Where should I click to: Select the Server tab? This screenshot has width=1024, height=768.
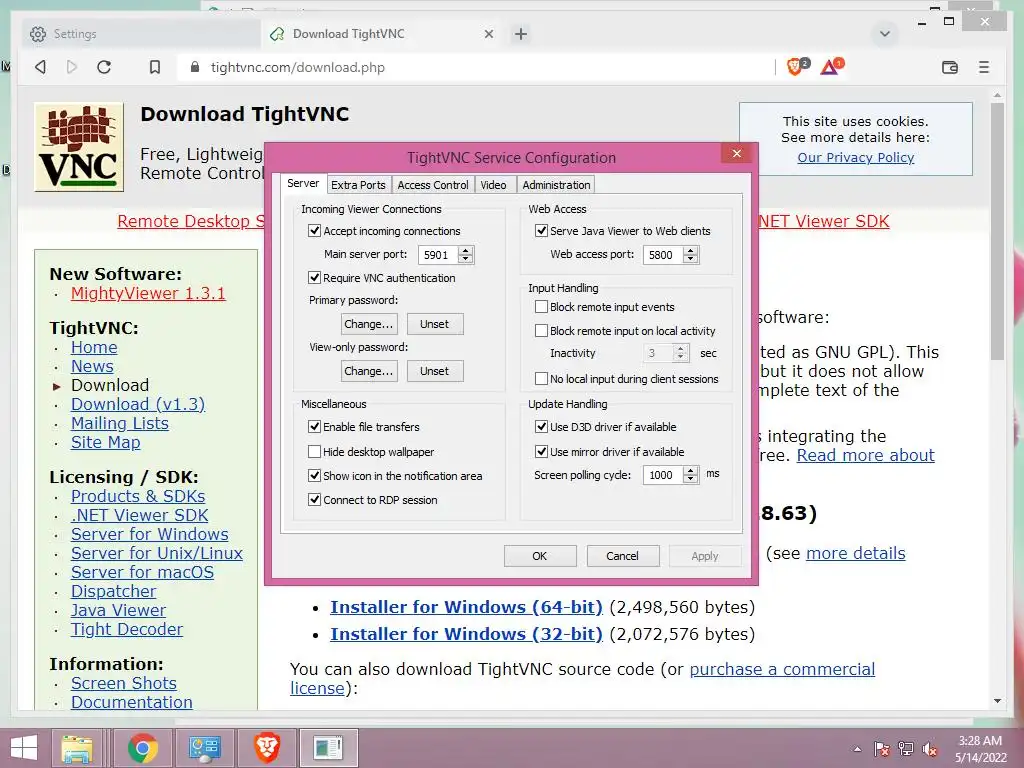[303, 184]
